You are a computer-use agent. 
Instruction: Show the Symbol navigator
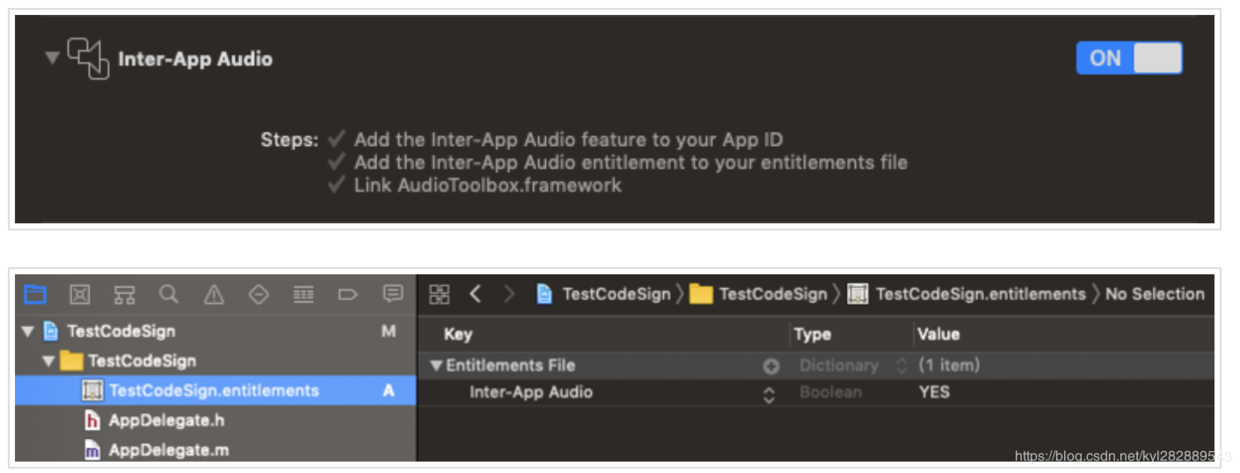(124, 294)
